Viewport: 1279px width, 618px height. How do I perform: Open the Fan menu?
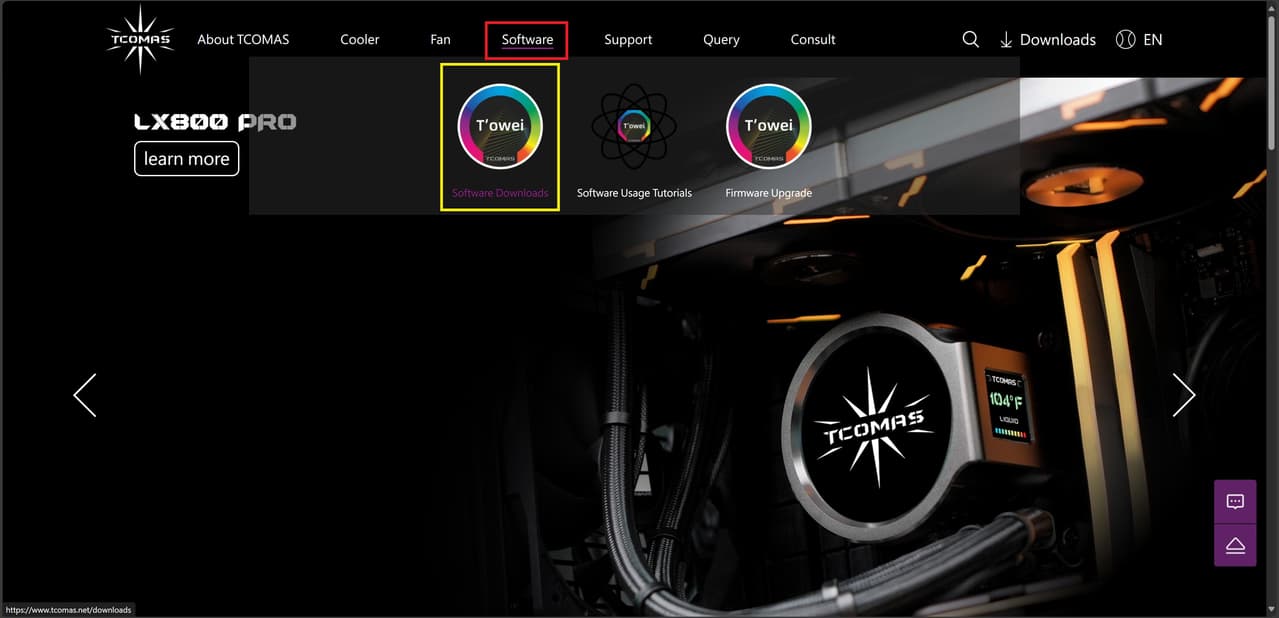[x=440, y=40]
